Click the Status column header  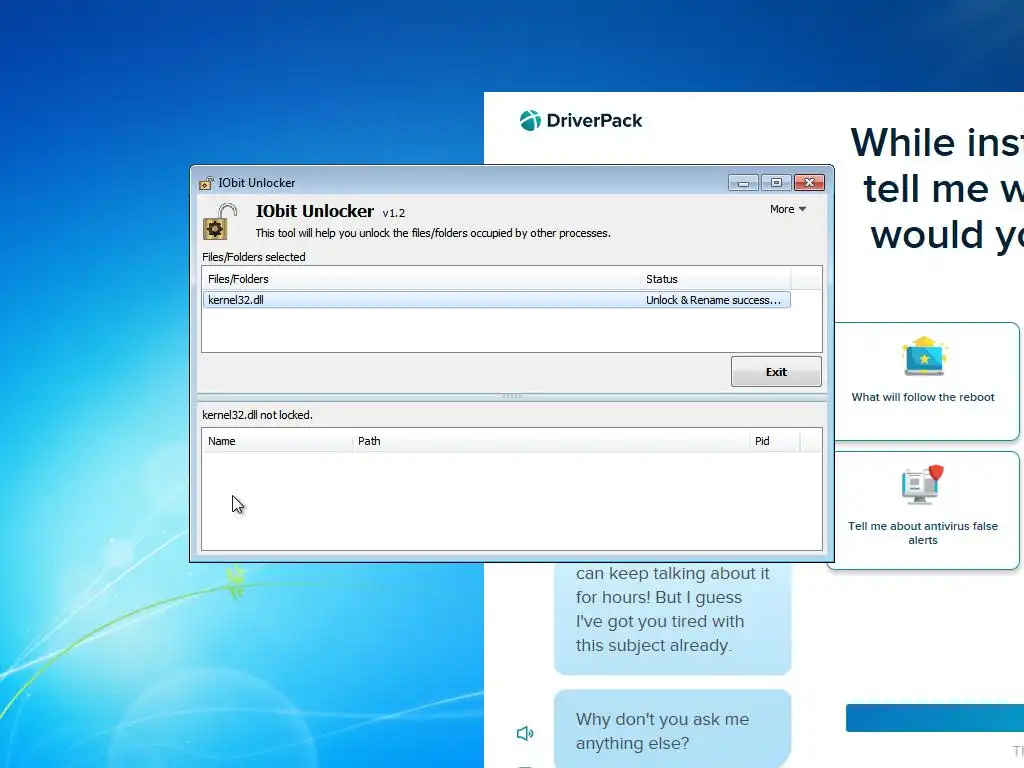click(x=715, y=279)
